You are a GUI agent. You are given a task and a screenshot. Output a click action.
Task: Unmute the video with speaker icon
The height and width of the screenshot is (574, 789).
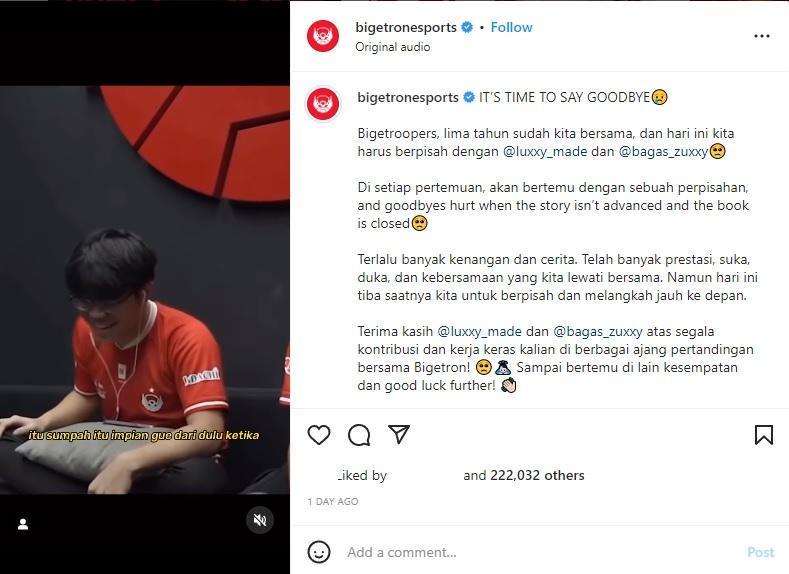pos(260,520)
